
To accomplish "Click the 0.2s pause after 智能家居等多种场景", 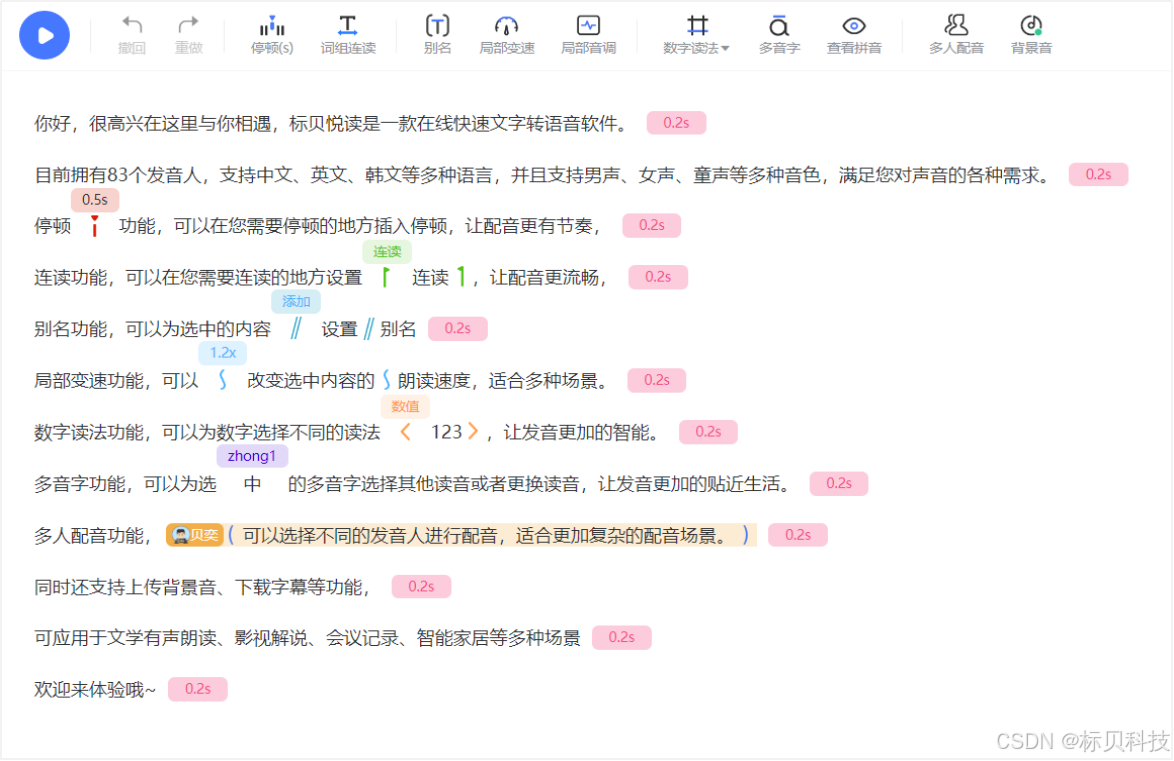I will 621,638.
